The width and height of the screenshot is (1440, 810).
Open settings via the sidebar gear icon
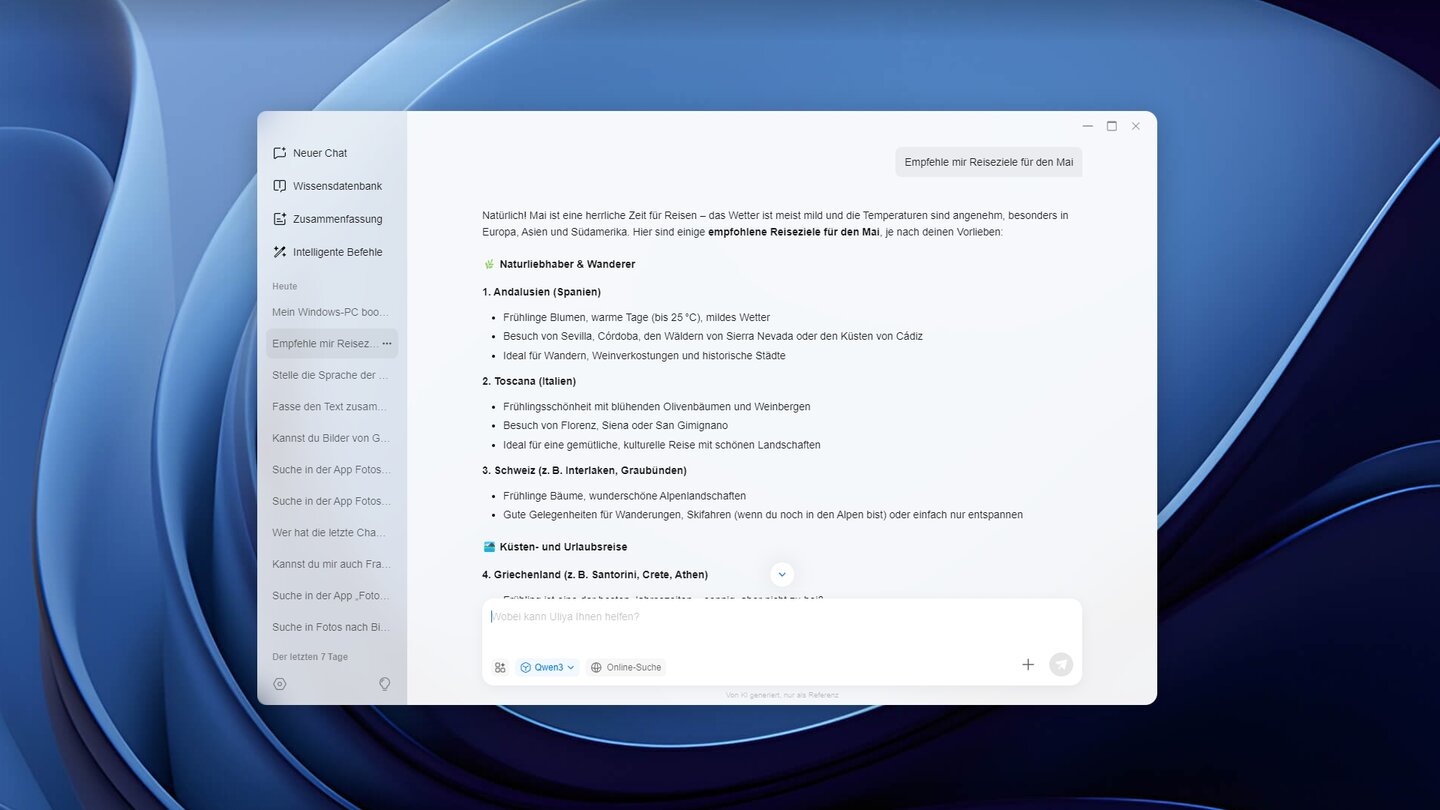[x=280, y=684]
